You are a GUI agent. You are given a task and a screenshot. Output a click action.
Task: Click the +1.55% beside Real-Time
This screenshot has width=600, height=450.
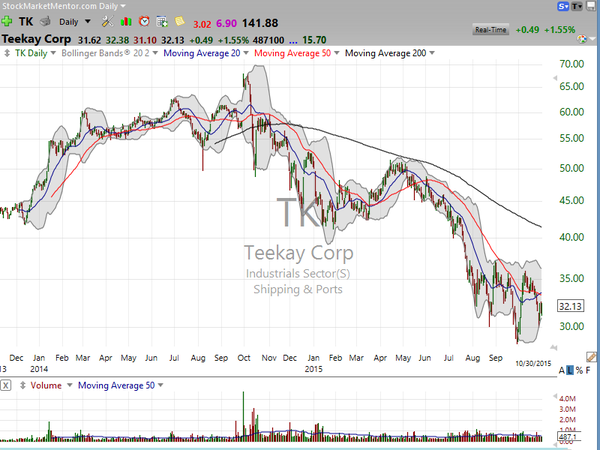pos(560,30)
